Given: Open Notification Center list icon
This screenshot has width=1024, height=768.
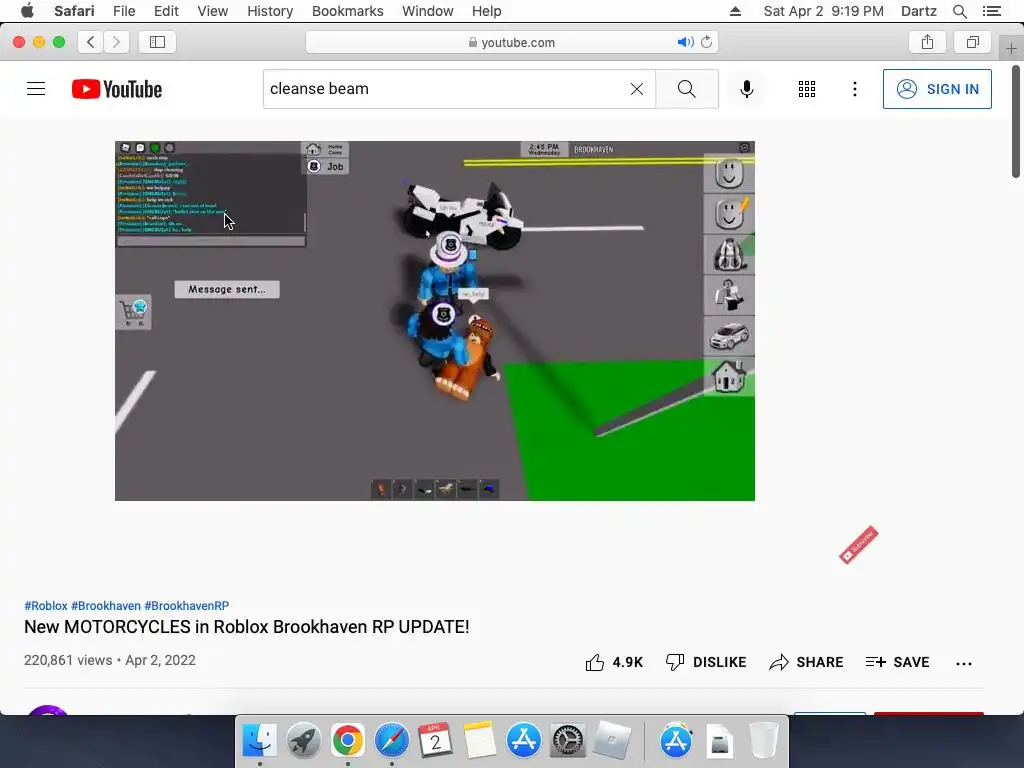Looking at the screenshot, I should tap(991, 11).
